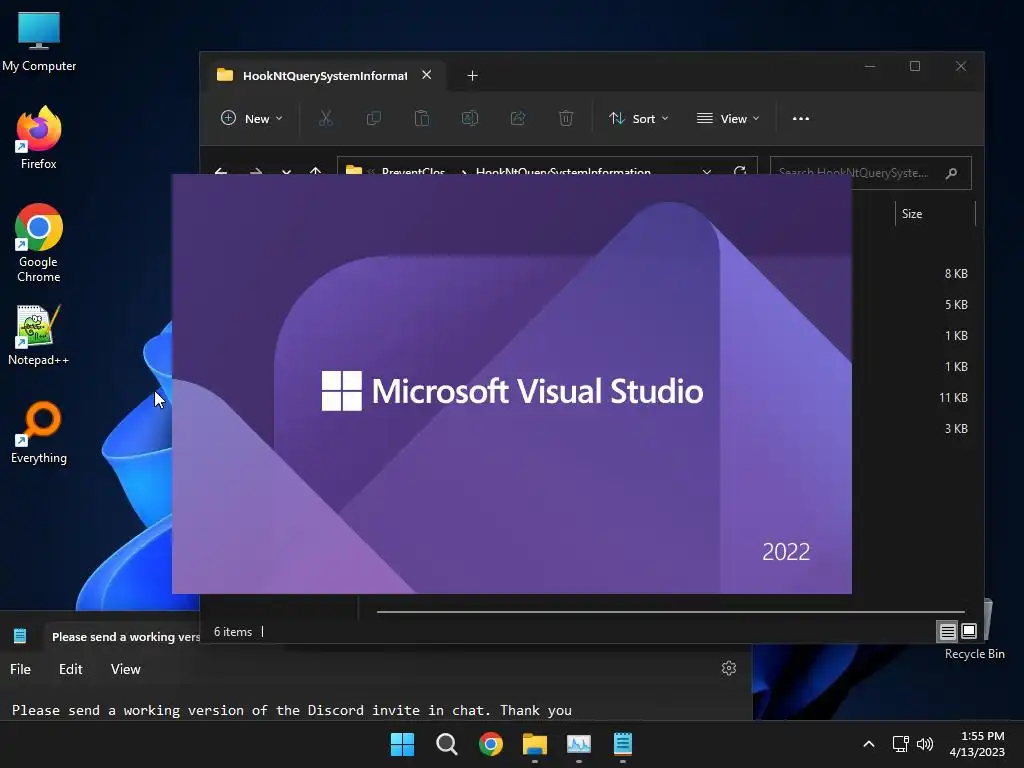Open the Google Chrome desktop shortcut
This screenshot has height=768, width=1024.
39,243
